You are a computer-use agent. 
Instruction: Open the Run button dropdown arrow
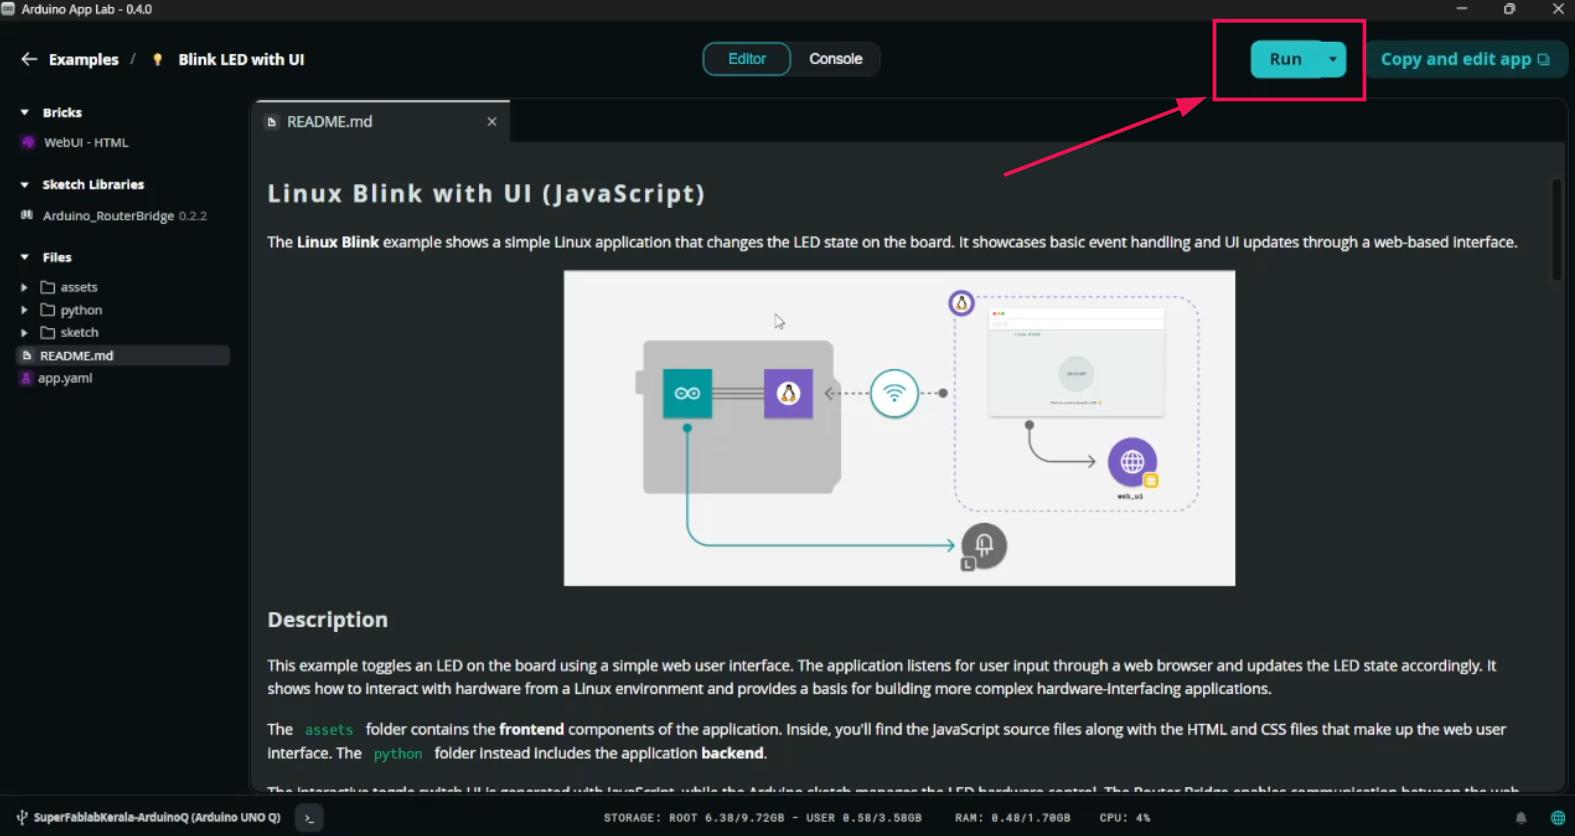tap(1333, 59)
